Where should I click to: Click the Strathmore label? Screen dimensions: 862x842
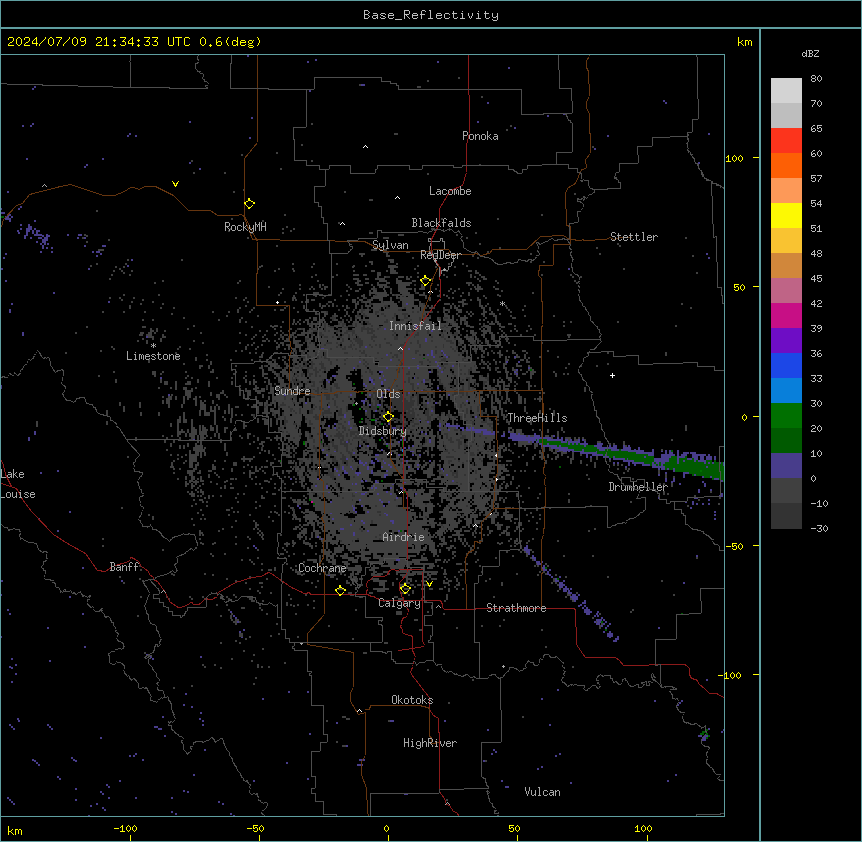click(516, 608)
